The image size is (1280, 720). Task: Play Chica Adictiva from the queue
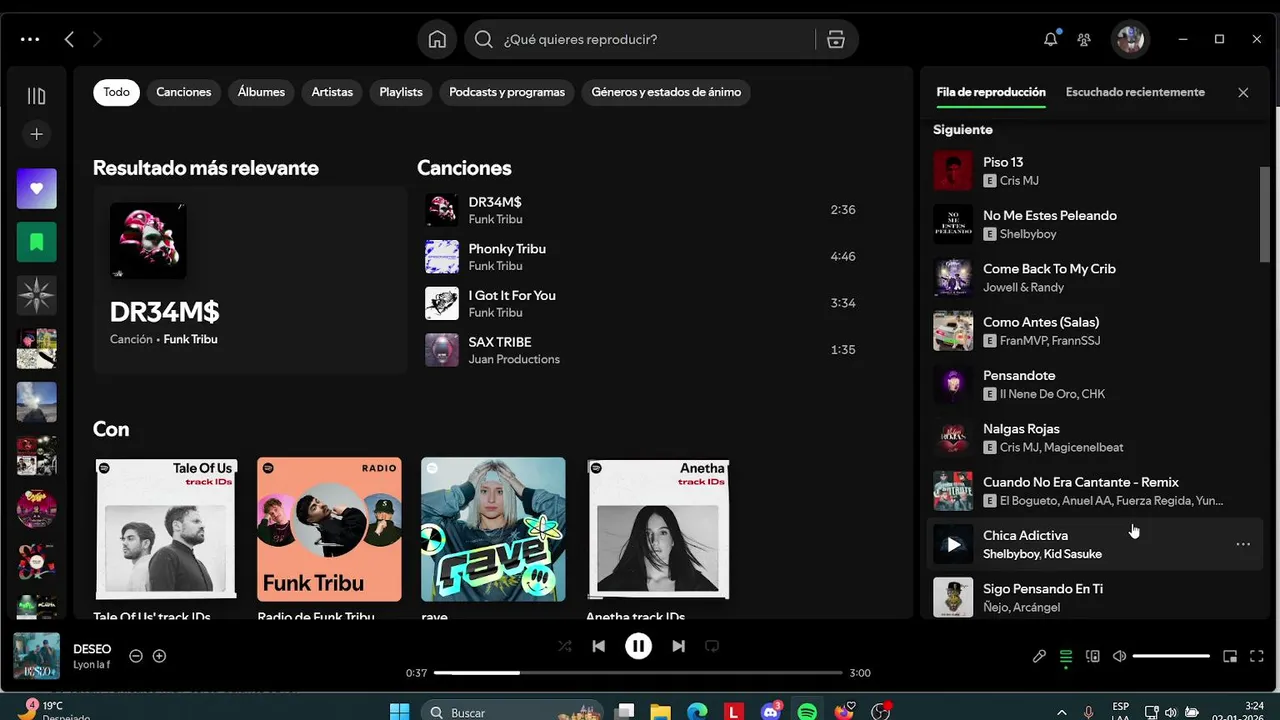pos(953,545)
